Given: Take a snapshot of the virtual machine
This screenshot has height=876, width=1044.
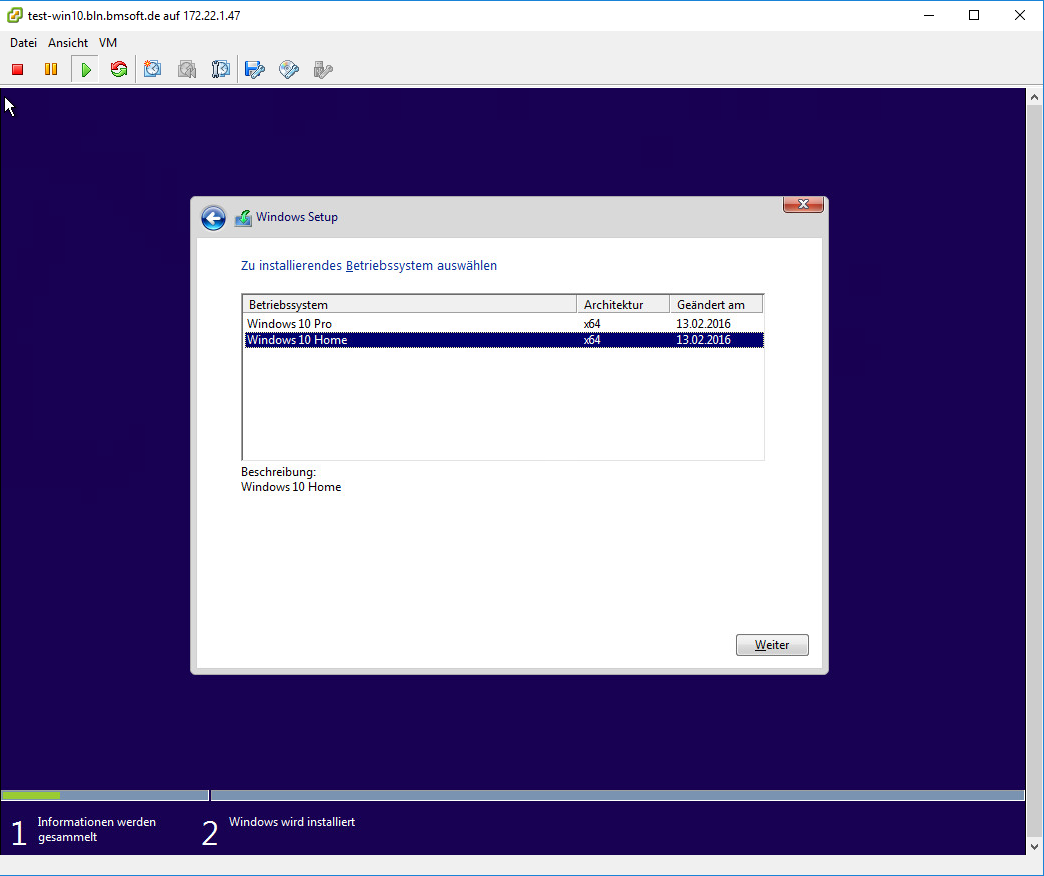Looking at the screenshot, I should coord(152,69).
